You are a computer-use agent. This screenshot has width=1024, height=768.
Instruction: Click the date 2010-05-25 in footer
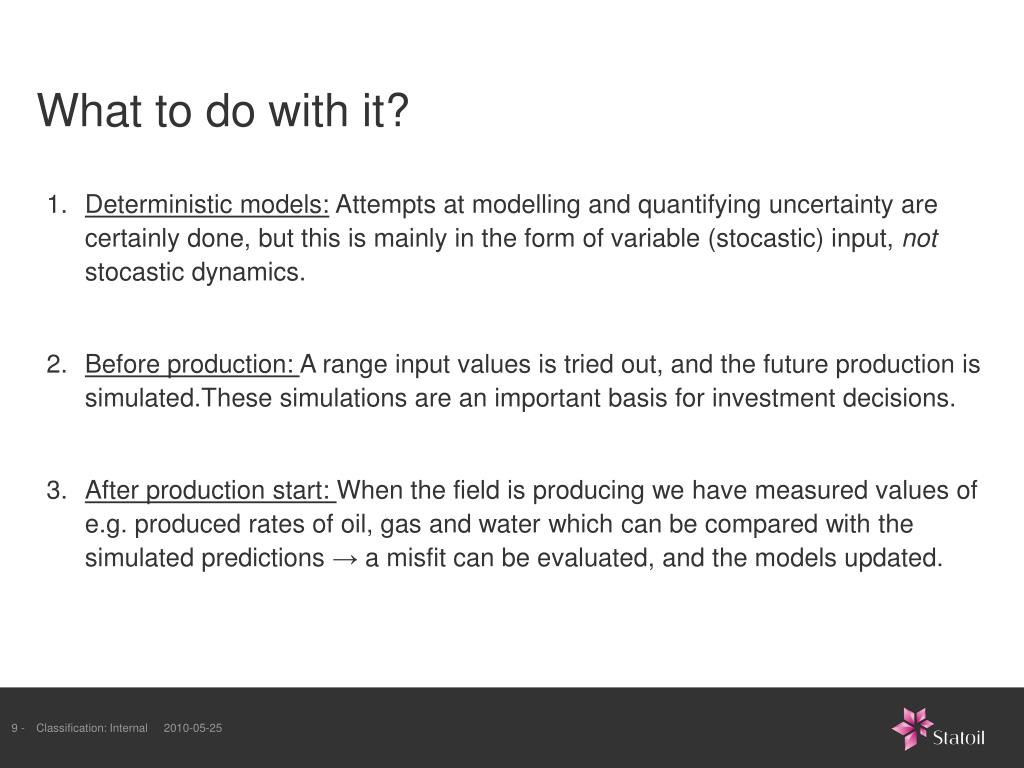pos(193,728)
